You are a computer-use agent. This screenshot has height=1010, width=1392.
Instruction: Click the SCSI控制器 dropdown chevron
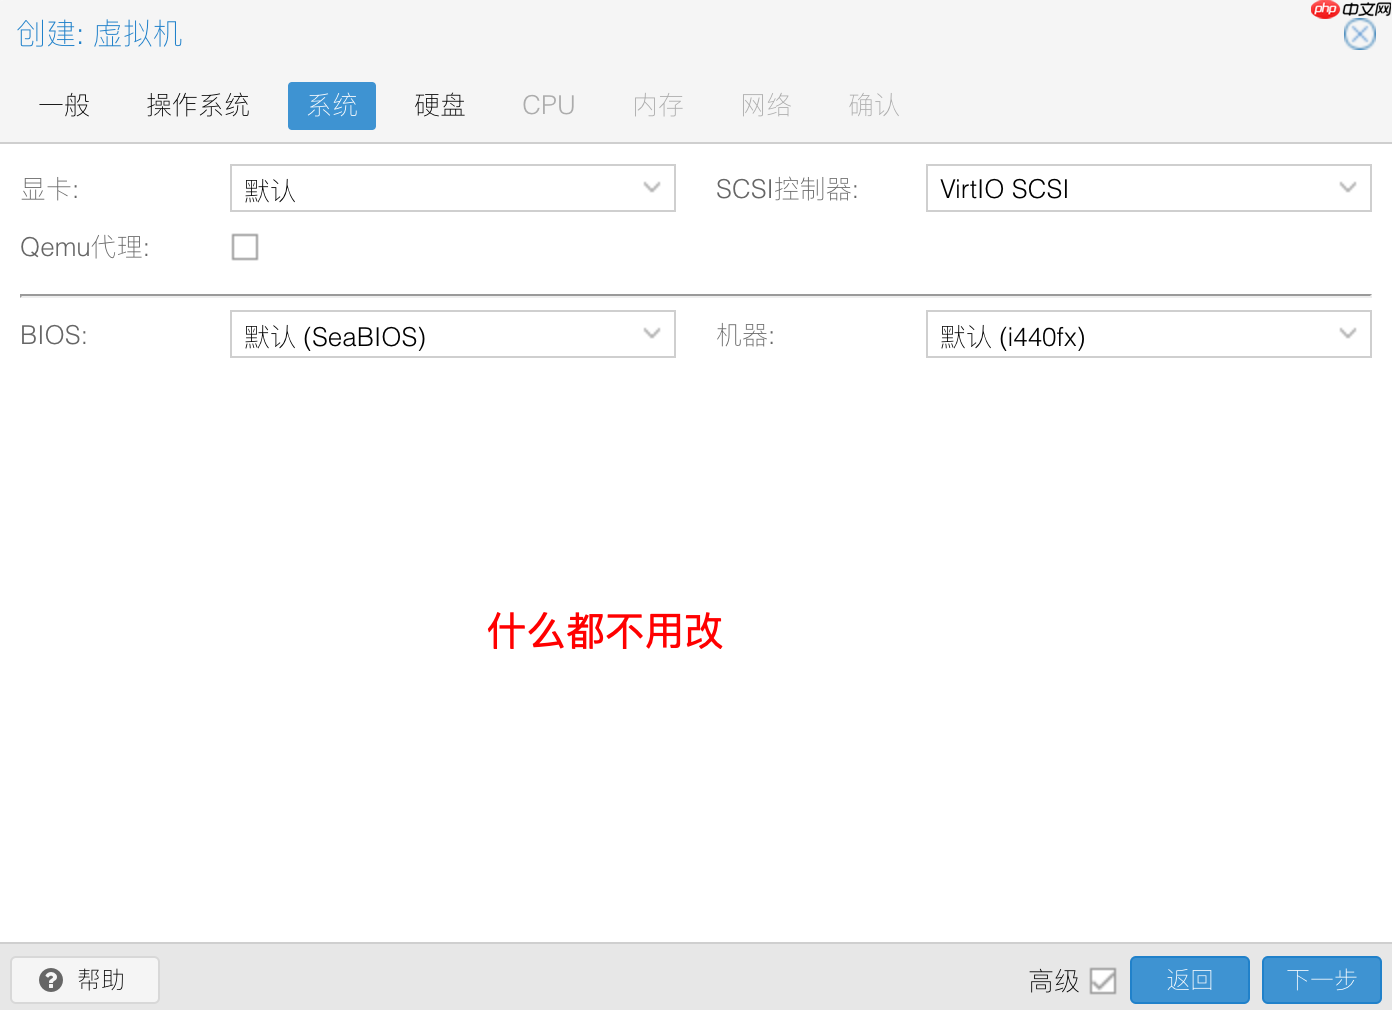pos(1348,187)
